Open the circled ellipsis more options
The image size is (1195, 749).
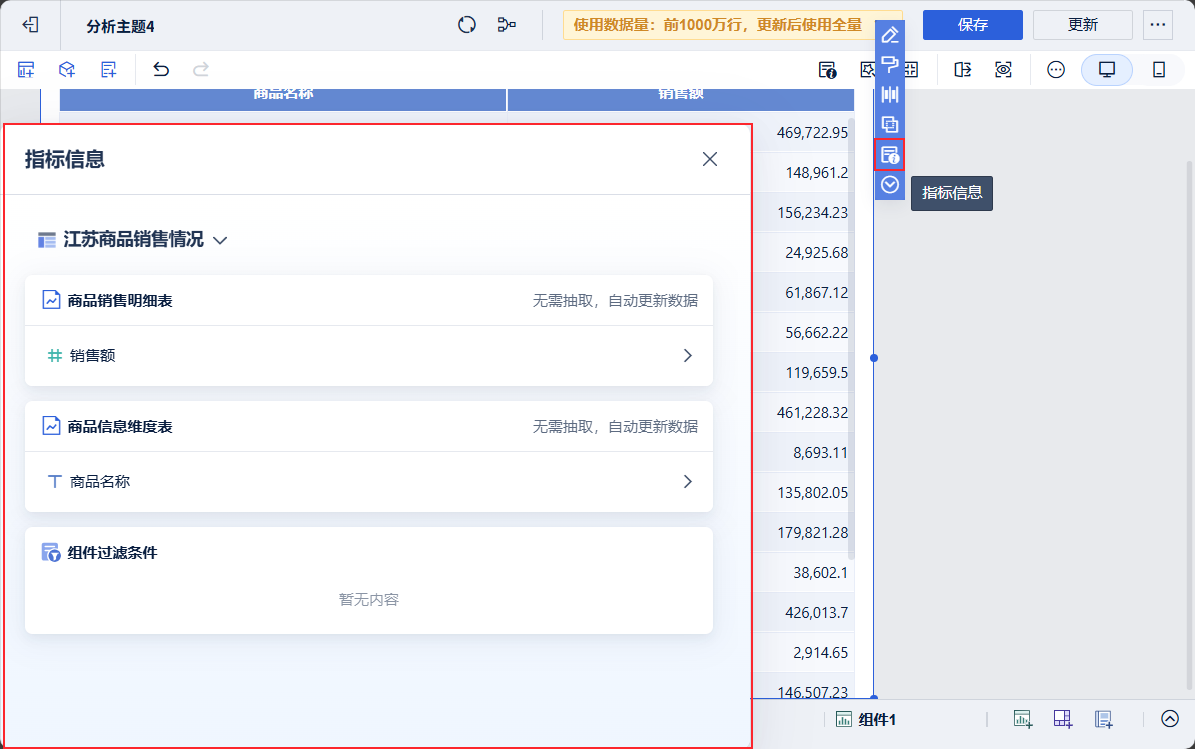point(1056,70)
